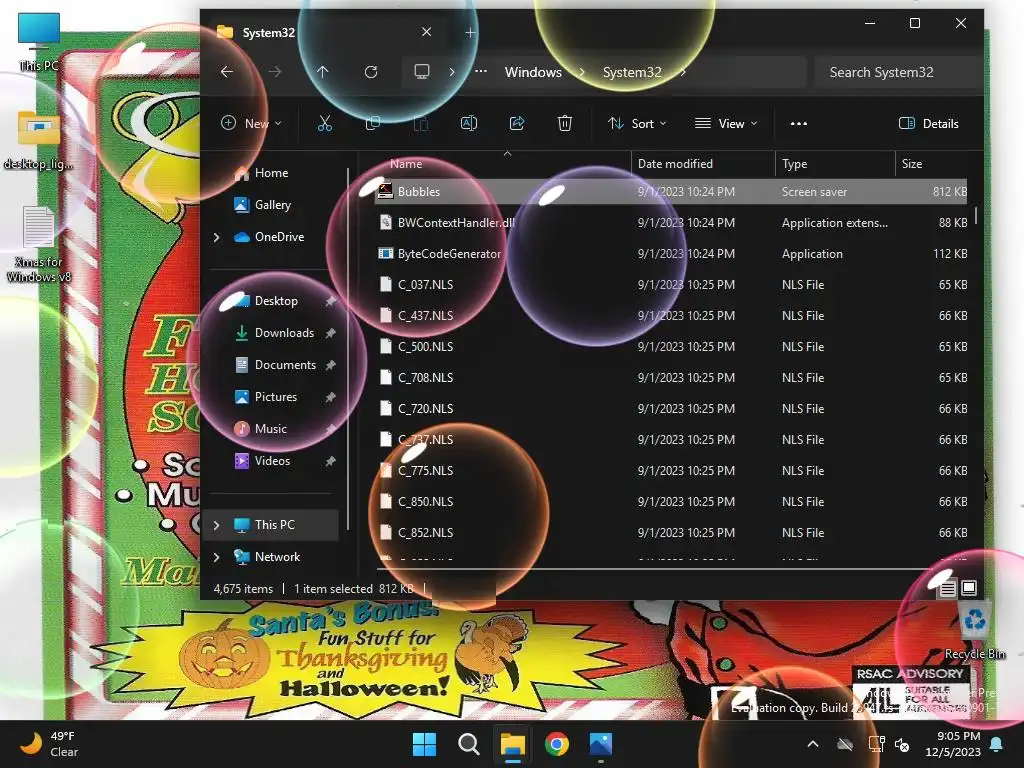Open taskbar Search
1024x768 pixels.
[468, 744]
